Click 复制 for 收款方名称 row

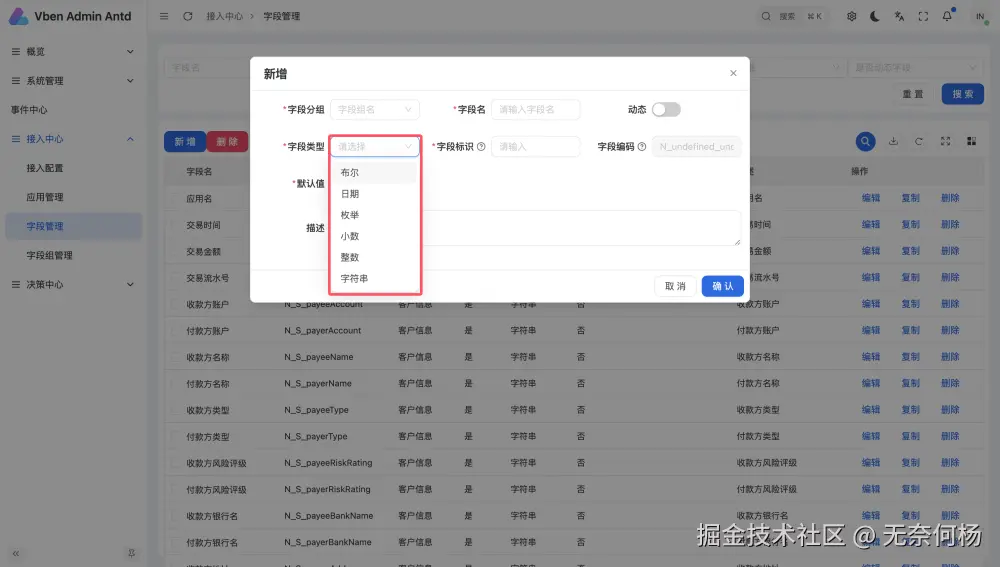pos(910,357)
